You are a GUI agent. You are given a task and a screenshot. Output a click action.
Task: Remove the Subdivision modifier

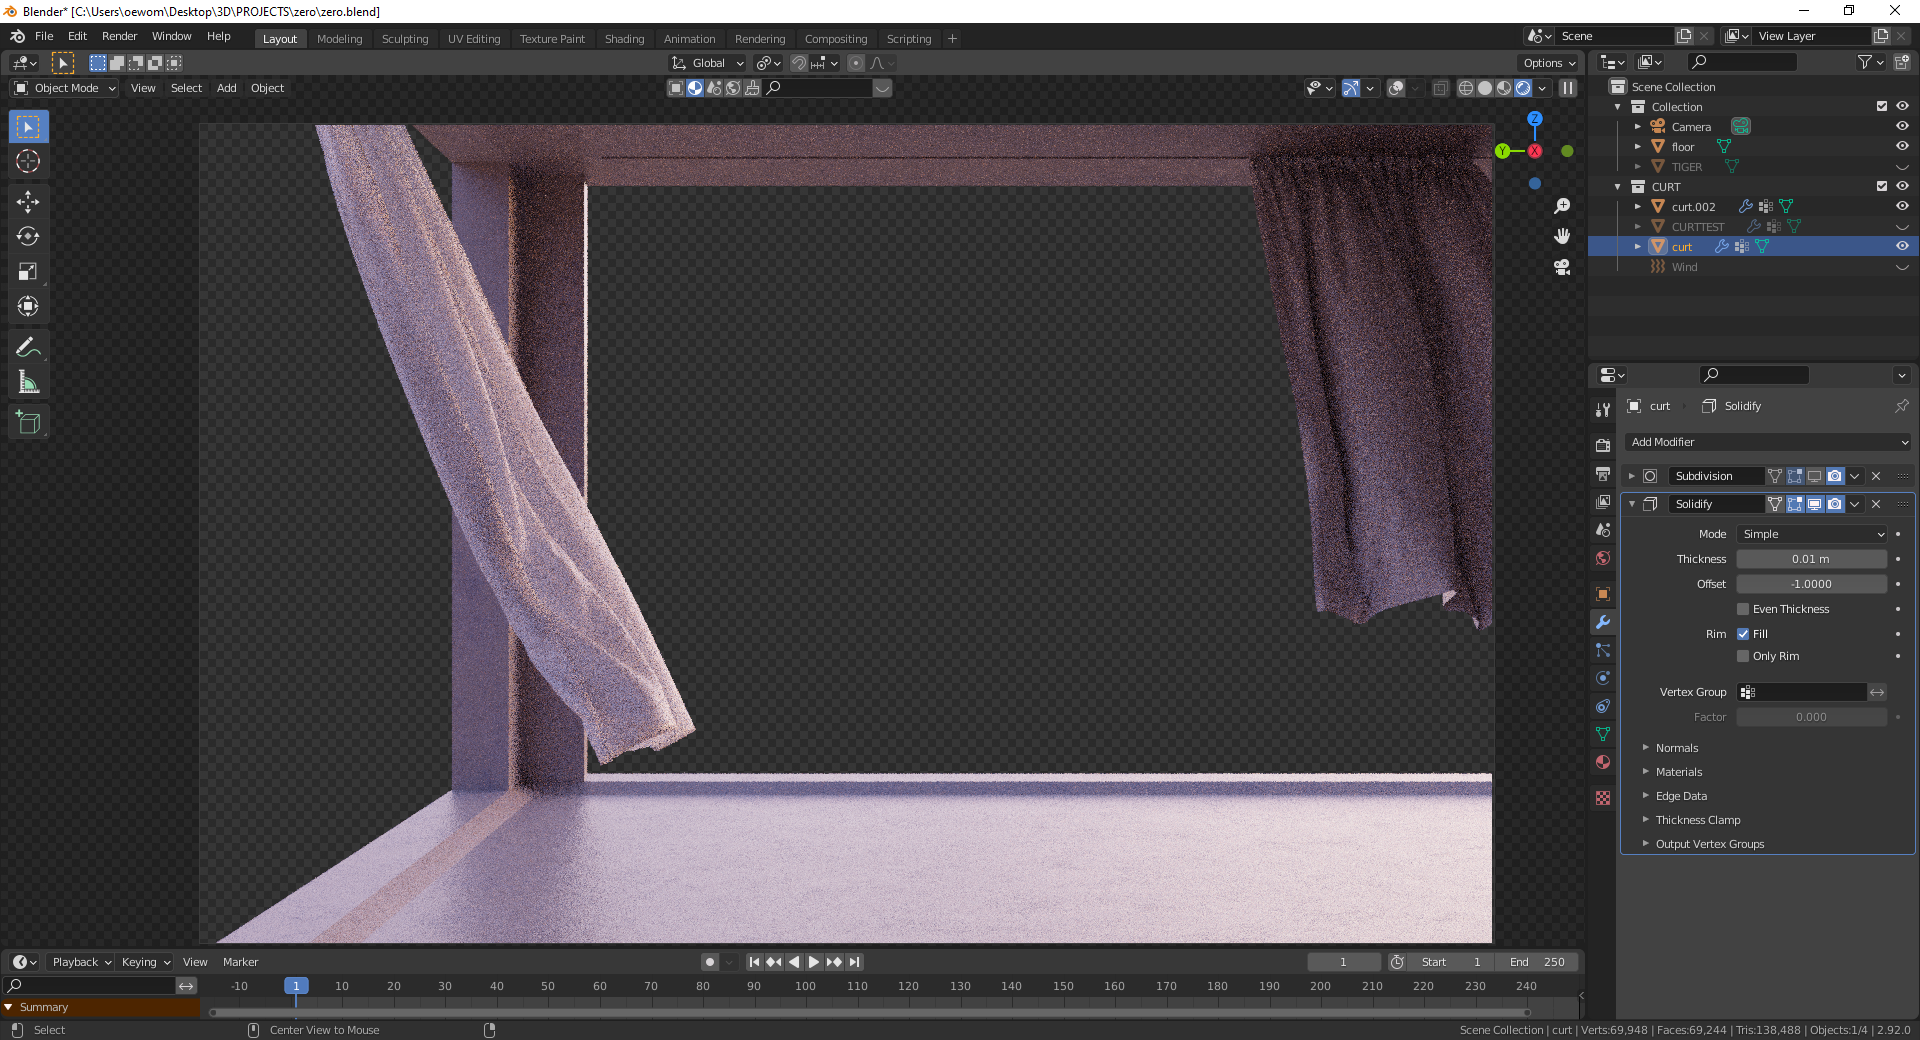[x=1876, y=476]
